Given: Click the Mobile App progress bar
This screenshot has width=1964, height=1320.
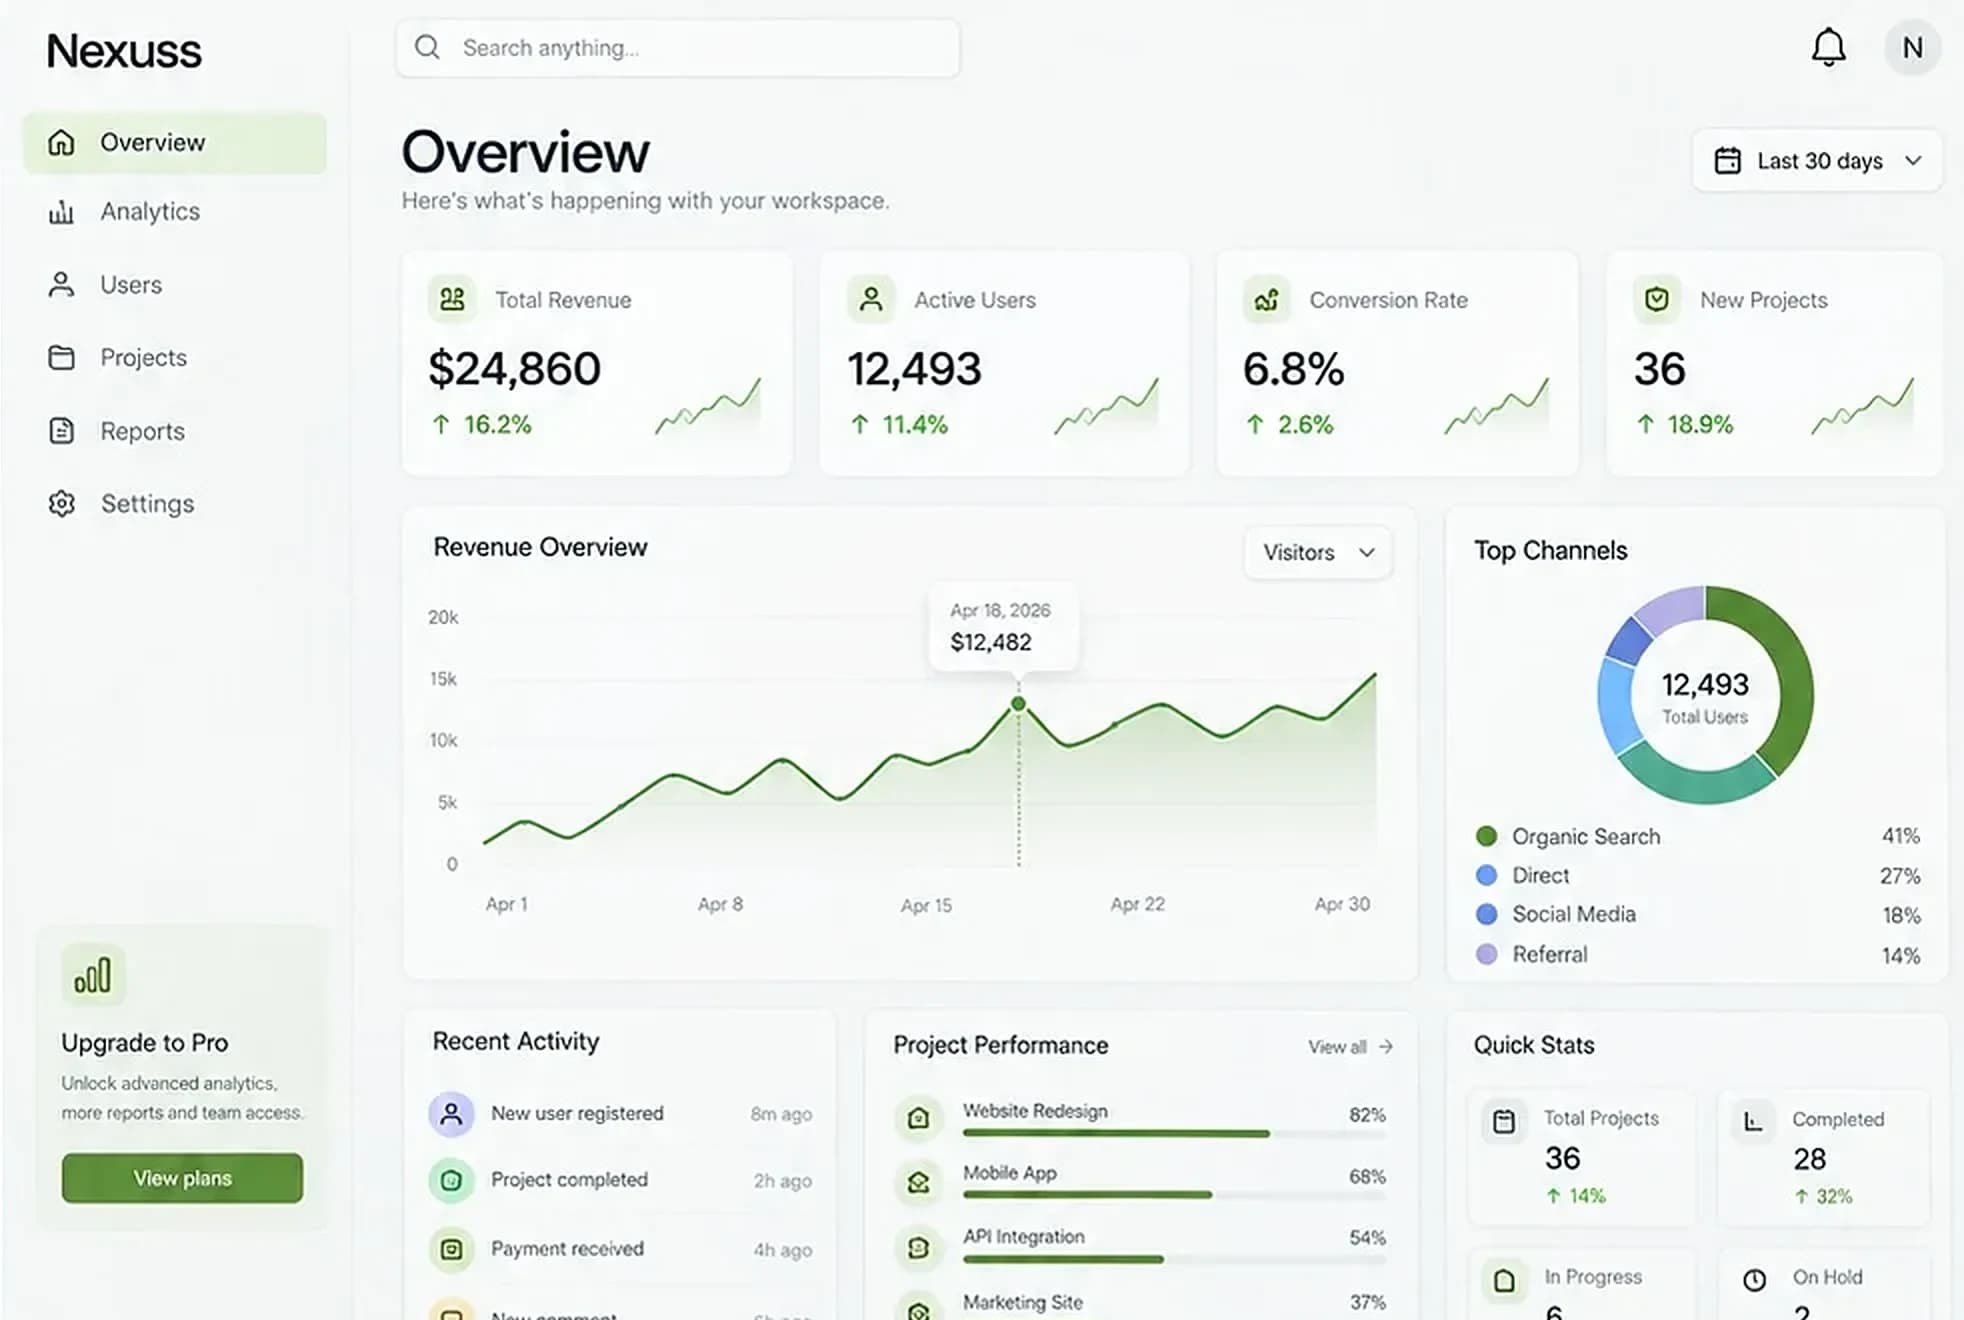Looking at the screenshot, I should [1174, 1195].
